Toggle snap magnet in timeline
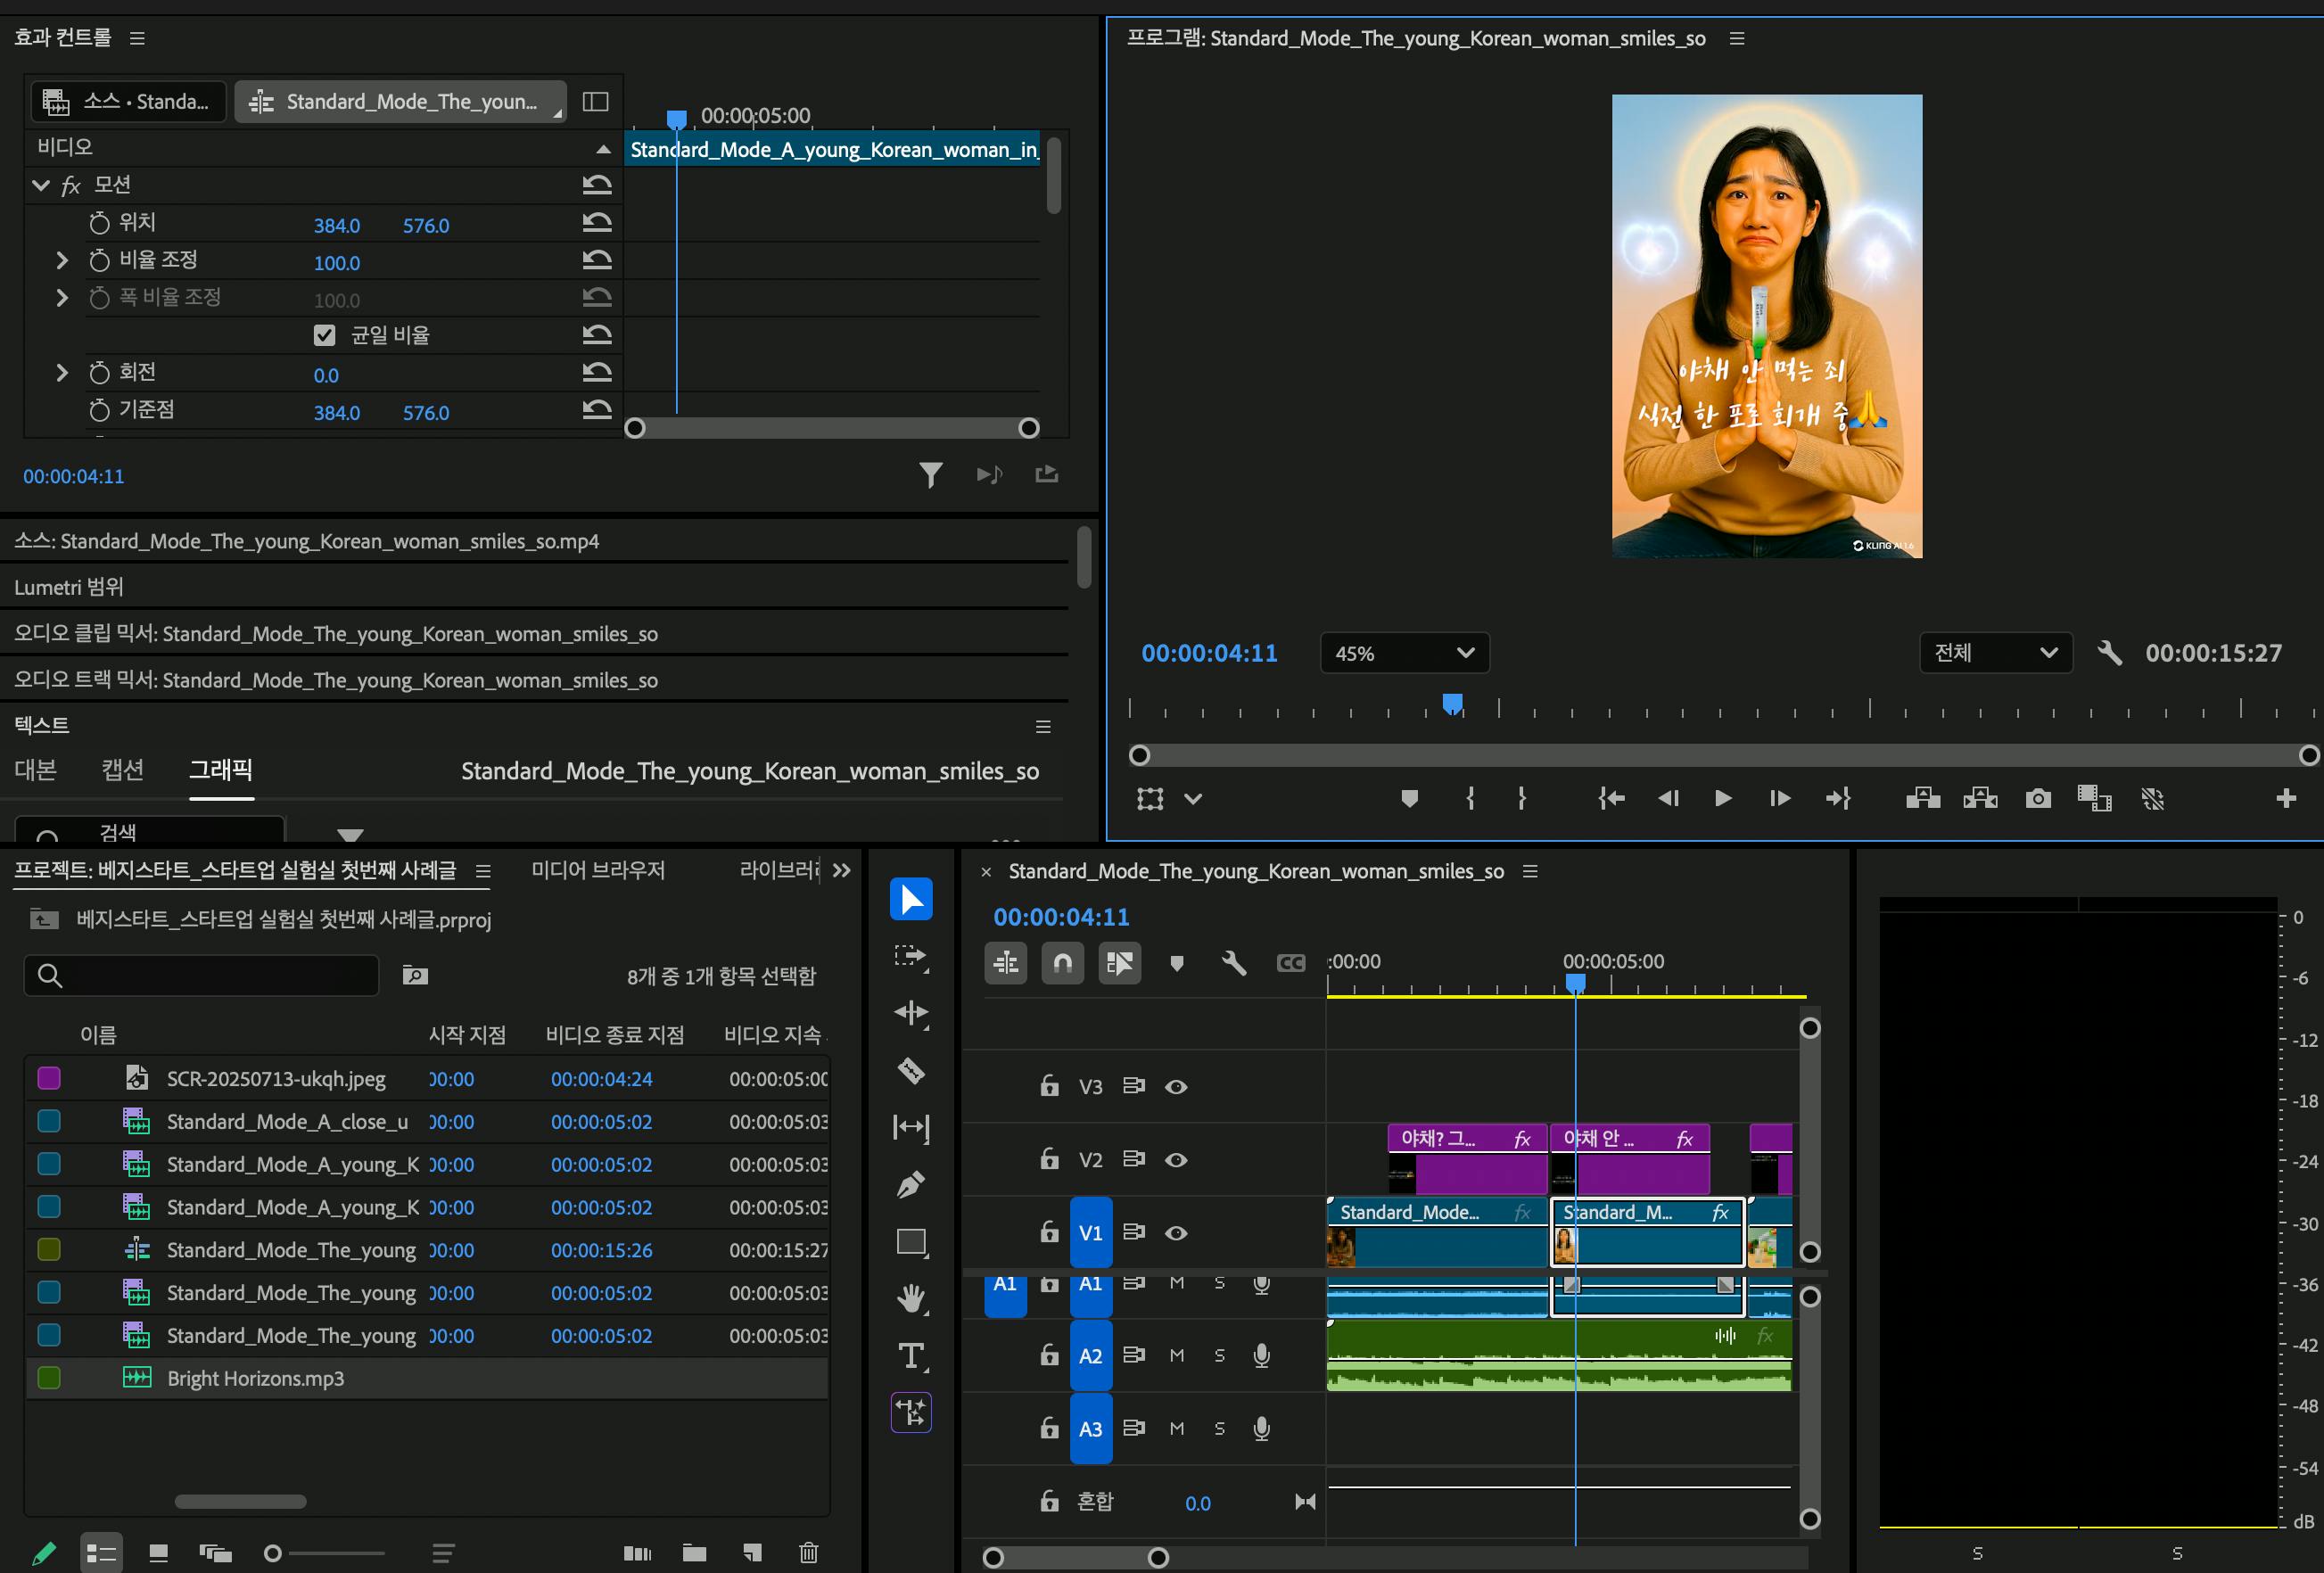Viewport: 2324px width, 1573px height. pos(1063,963)
